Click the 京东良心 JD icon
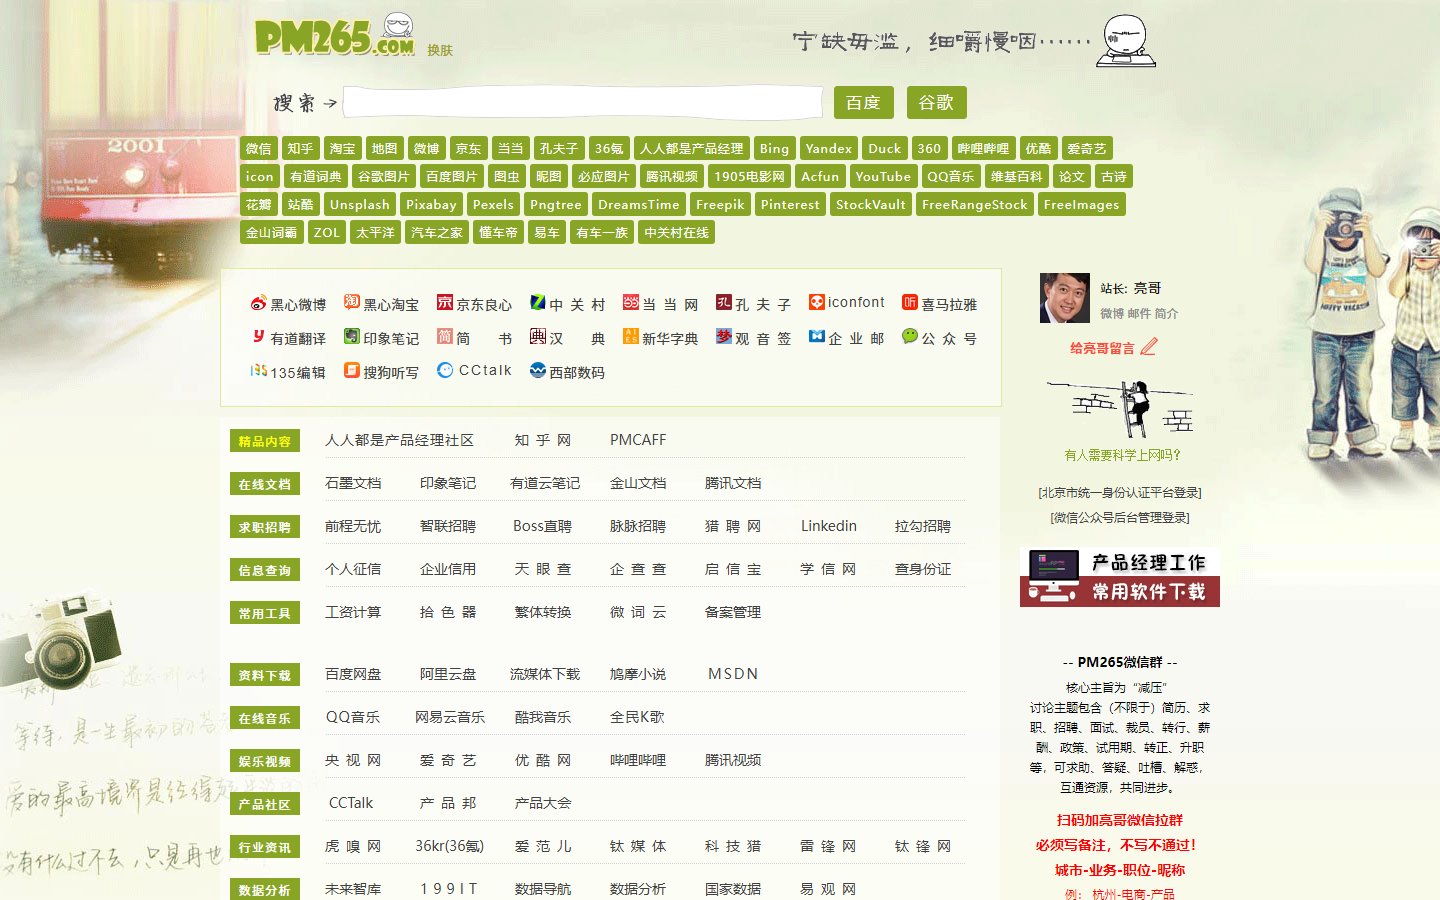 (445, 302)
